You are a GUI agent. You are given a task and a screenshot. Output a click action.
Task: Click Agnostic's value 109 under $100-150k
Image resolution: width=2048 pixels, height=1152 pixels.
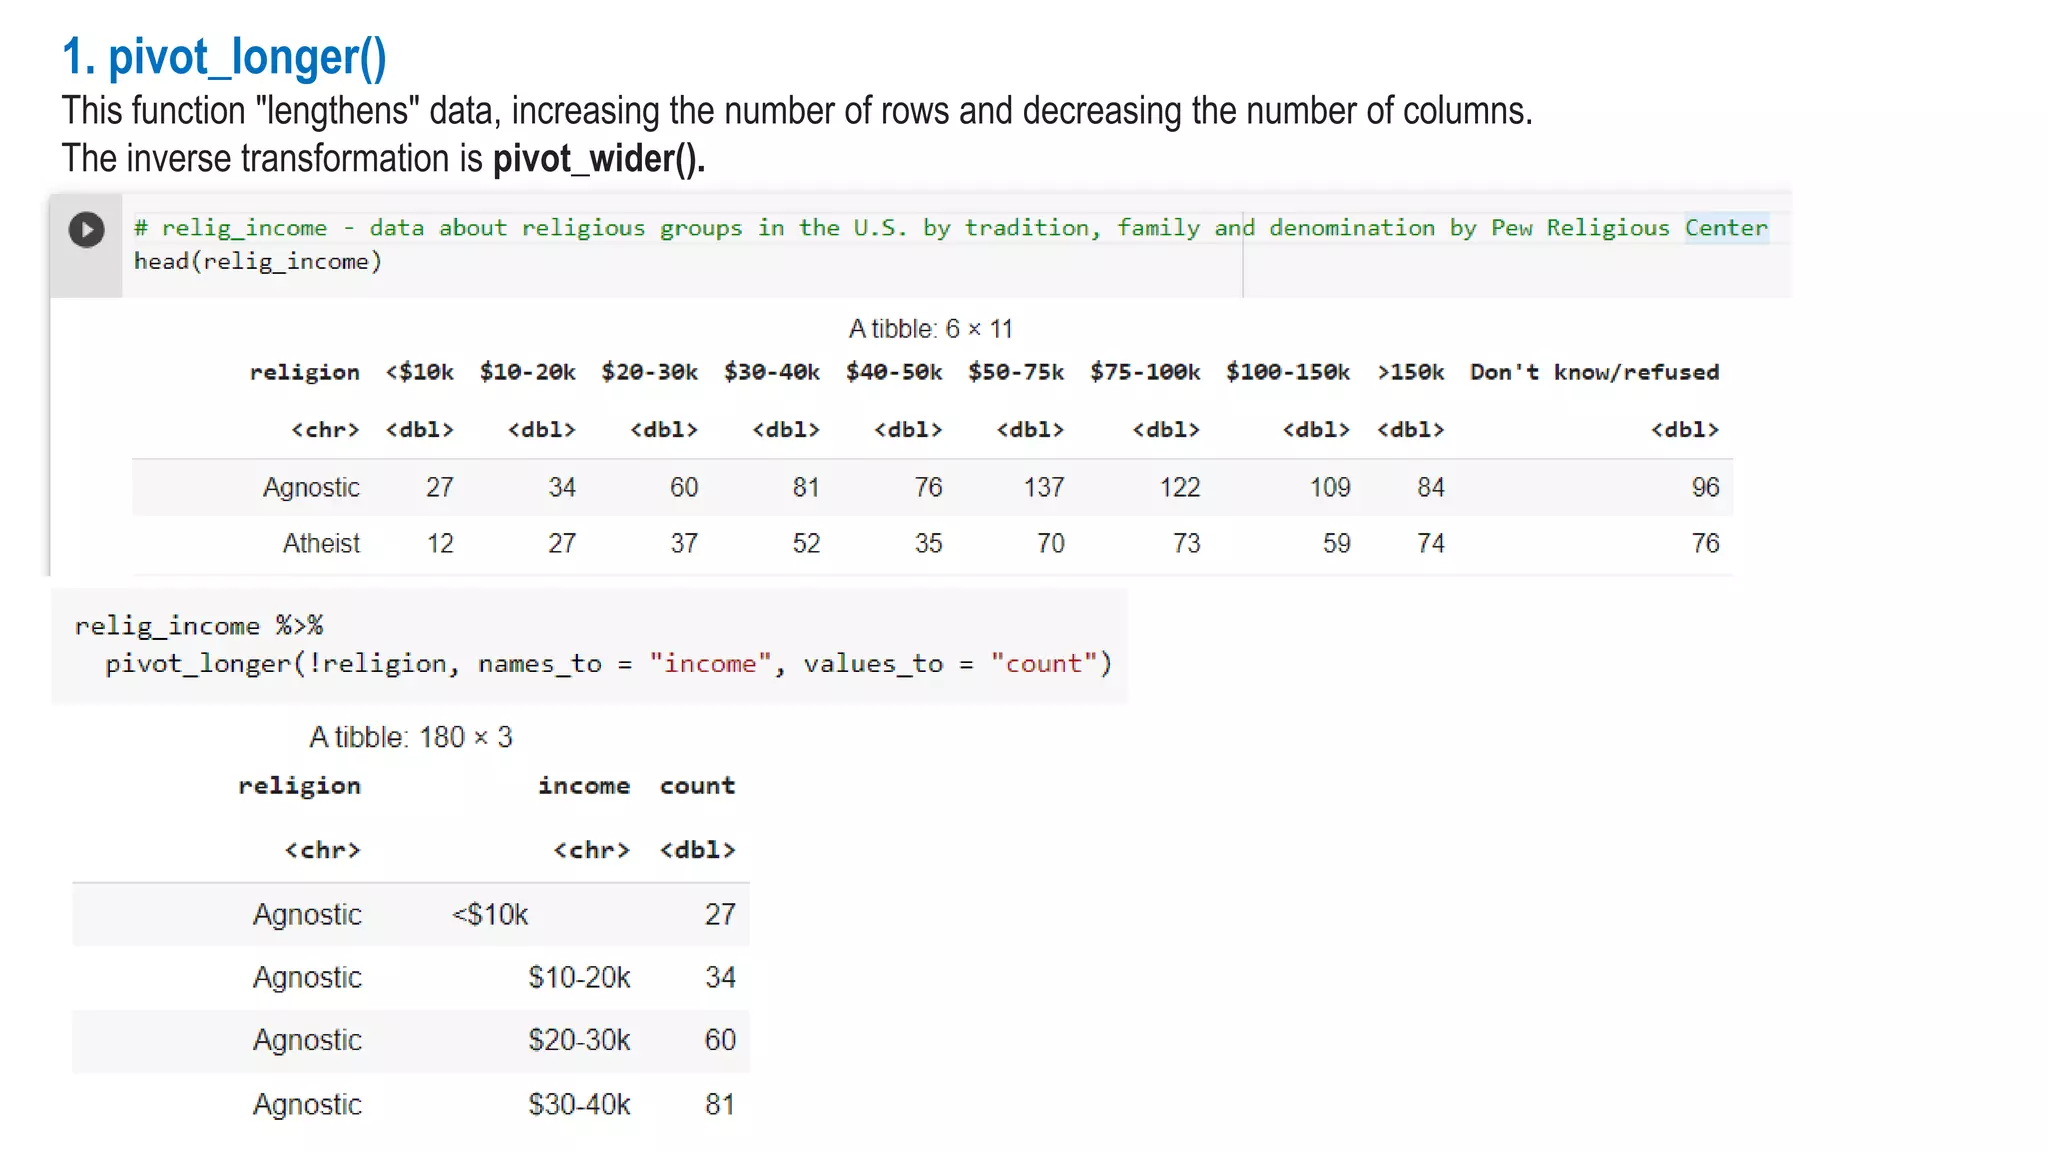(x=1330, y=487)
